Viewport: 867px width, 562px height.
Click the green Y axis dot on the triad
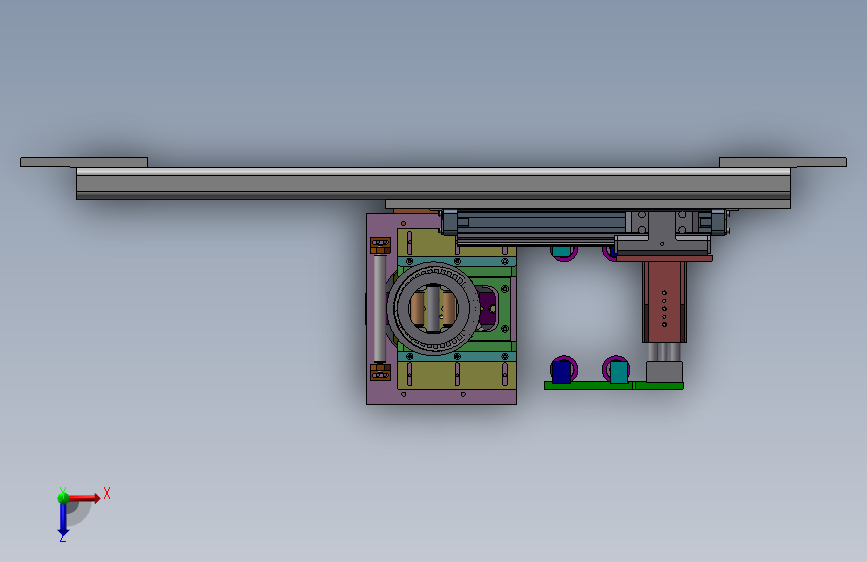click(x=63, y=497)
